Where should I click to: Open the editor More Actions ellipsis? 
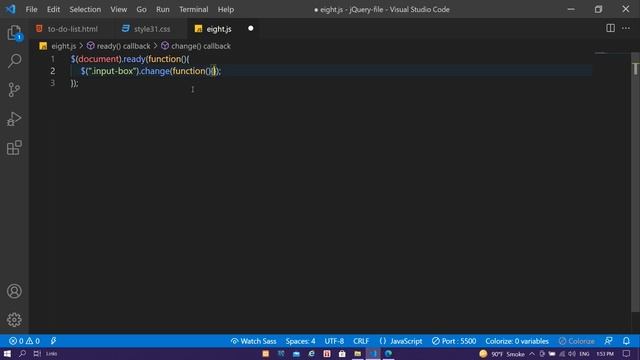pos(626,28)
